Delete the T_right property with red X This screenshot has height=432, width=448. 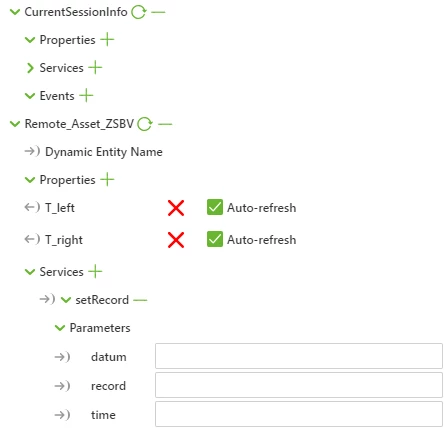(x=176, y=240)
